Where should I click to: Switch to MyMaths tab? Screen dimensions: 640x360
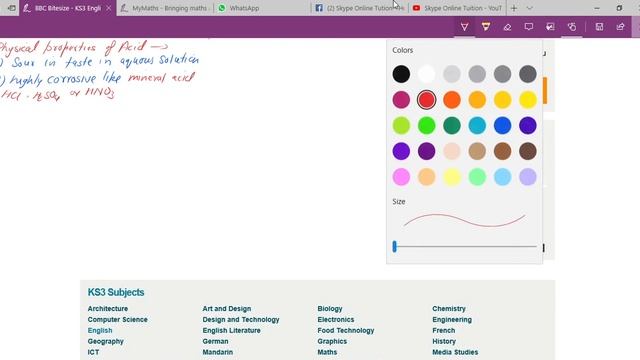tap(165, 8)
